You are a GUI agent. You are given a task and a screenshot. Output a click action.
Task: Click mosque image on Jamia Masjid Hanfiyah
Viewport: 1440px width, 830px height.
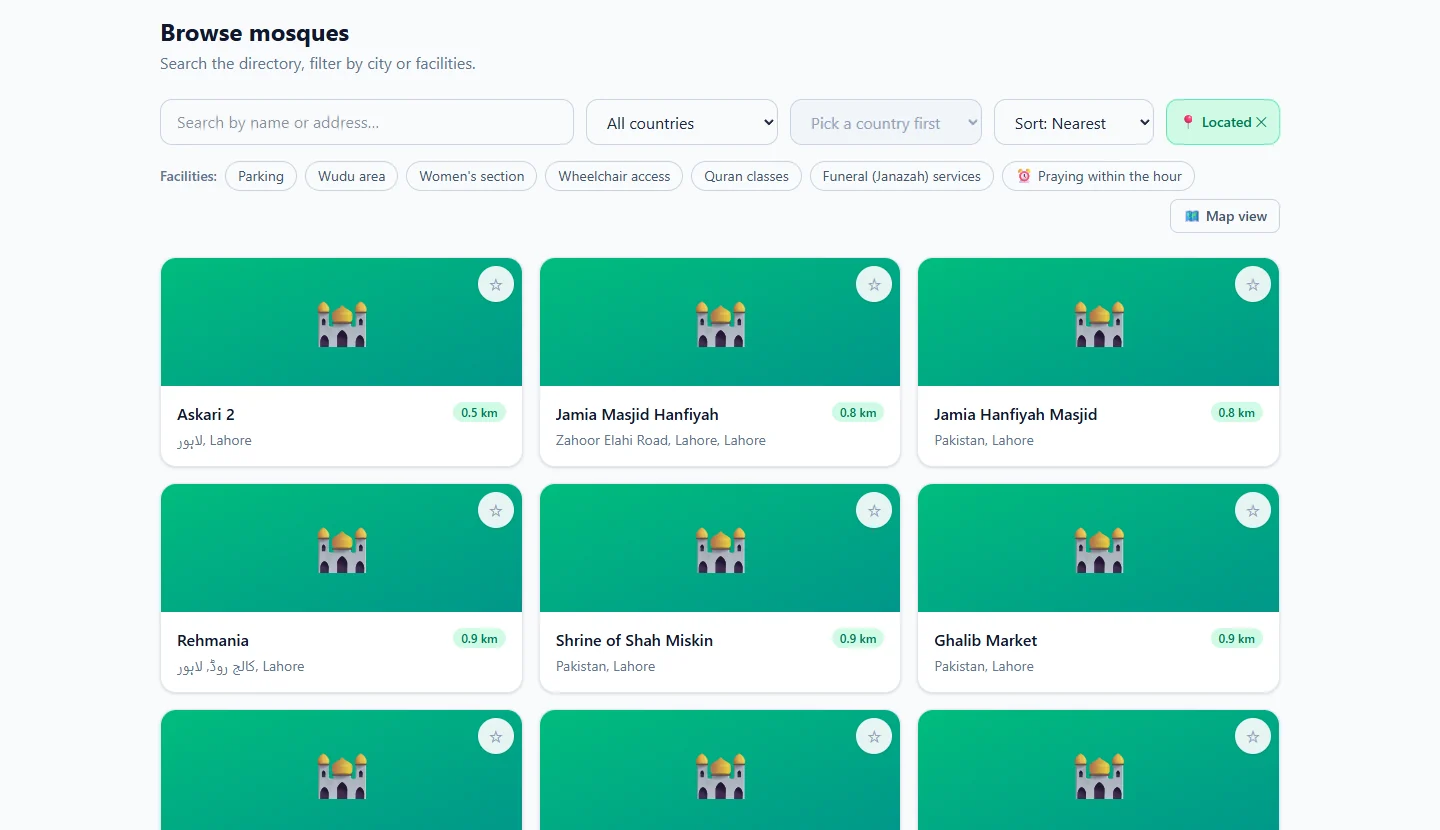720,324
